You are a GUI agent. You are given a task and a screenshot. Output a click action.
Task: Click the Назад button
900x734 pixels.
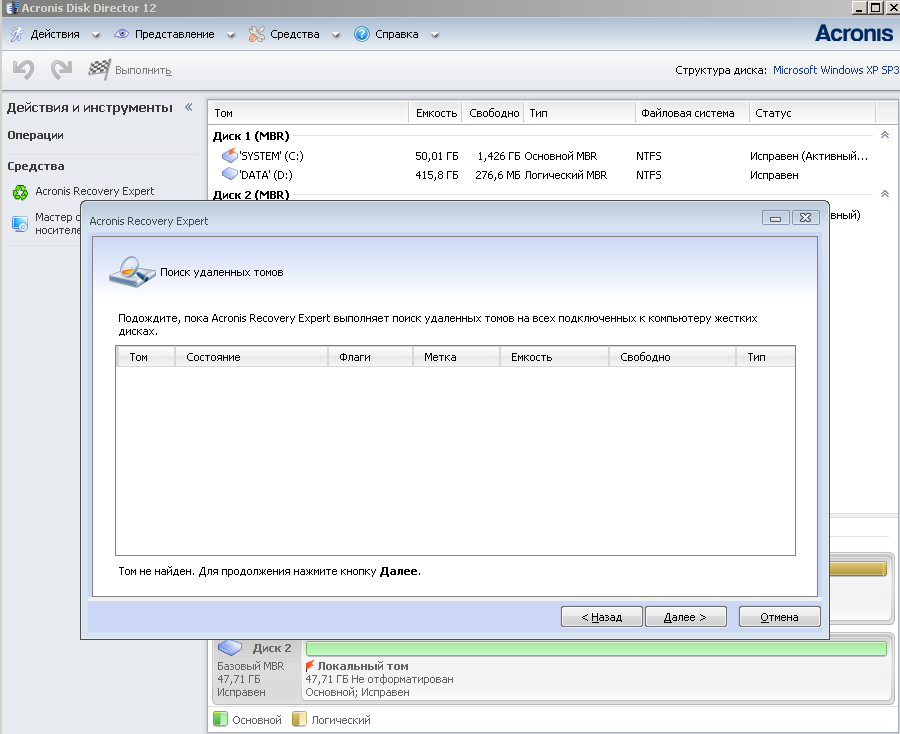pos(602,617)
